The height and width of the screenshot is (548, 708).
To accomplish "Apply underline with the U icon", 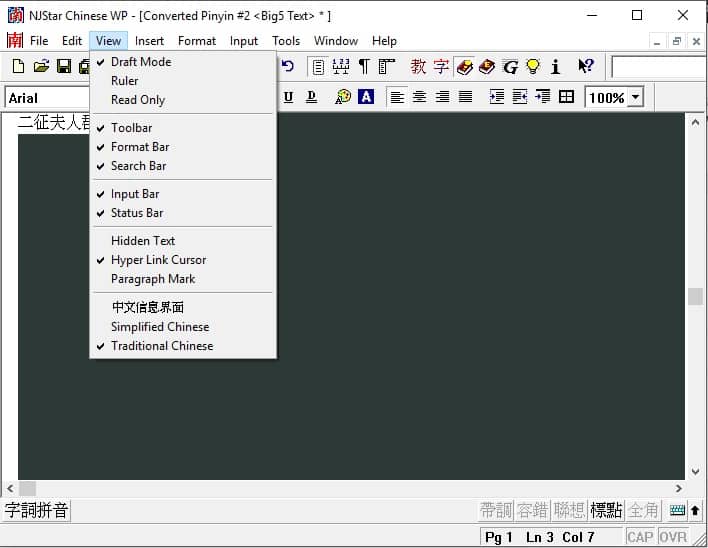I will (x=288, y=97).
